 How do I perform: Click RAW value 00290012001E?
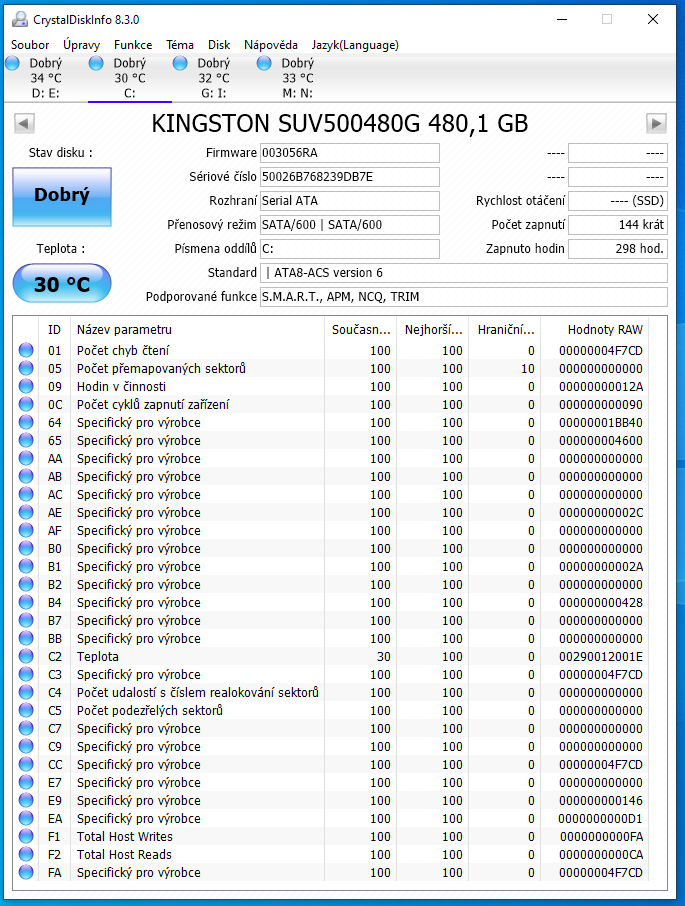click(601, 656)
